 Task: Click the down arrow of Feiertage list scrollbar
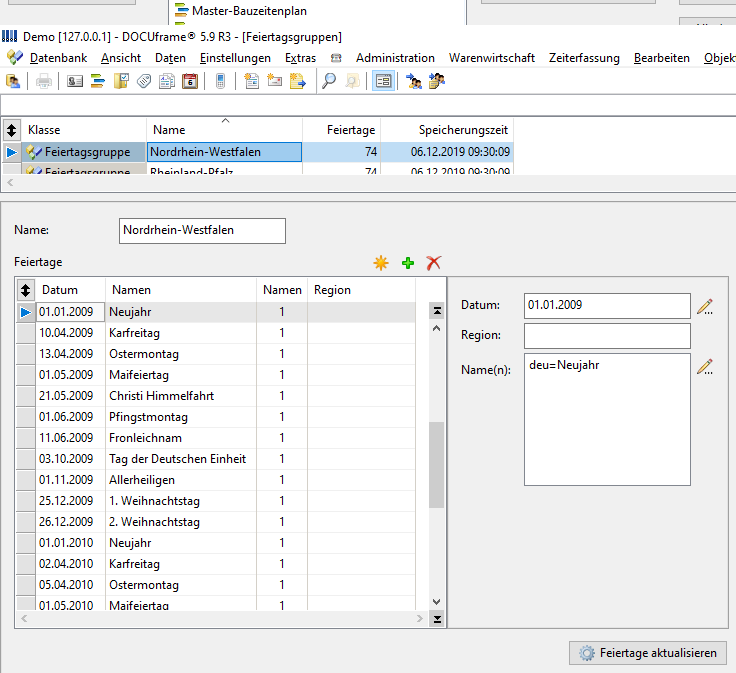[437, 602]
